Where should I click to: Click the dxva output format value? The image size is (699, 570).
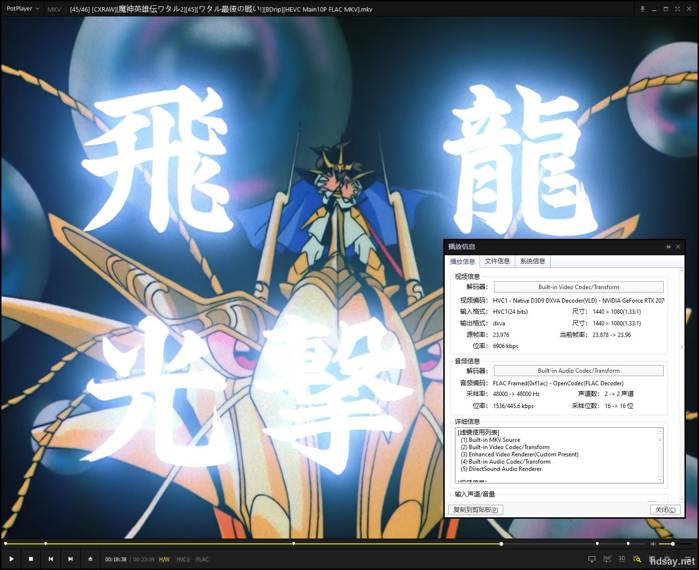(x=499, y=324)
